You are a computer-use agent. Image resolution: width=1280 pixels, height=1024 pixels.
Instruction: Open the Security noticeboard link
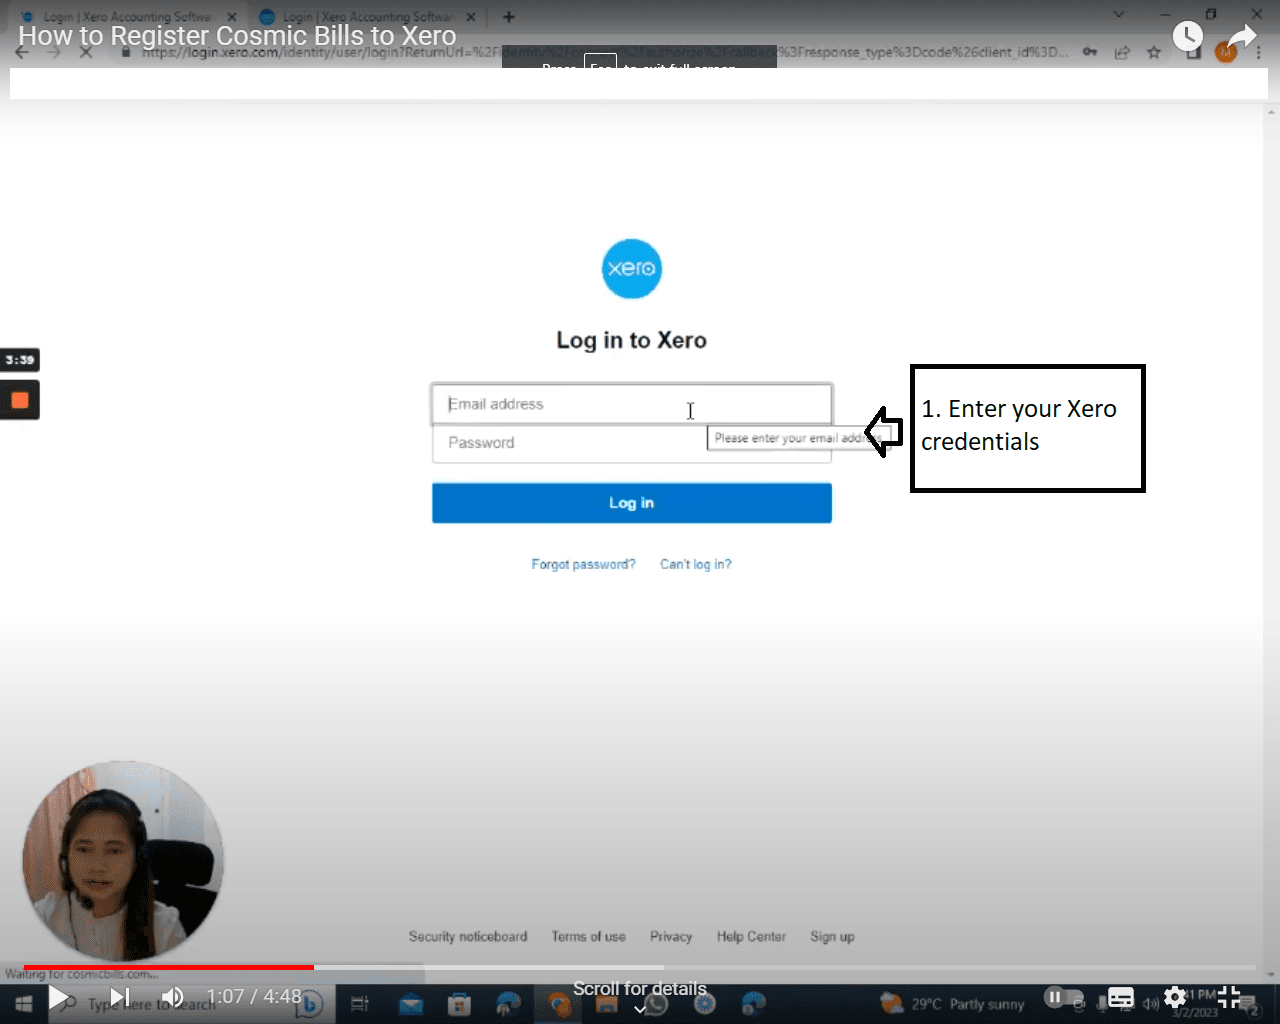[468, 937]
